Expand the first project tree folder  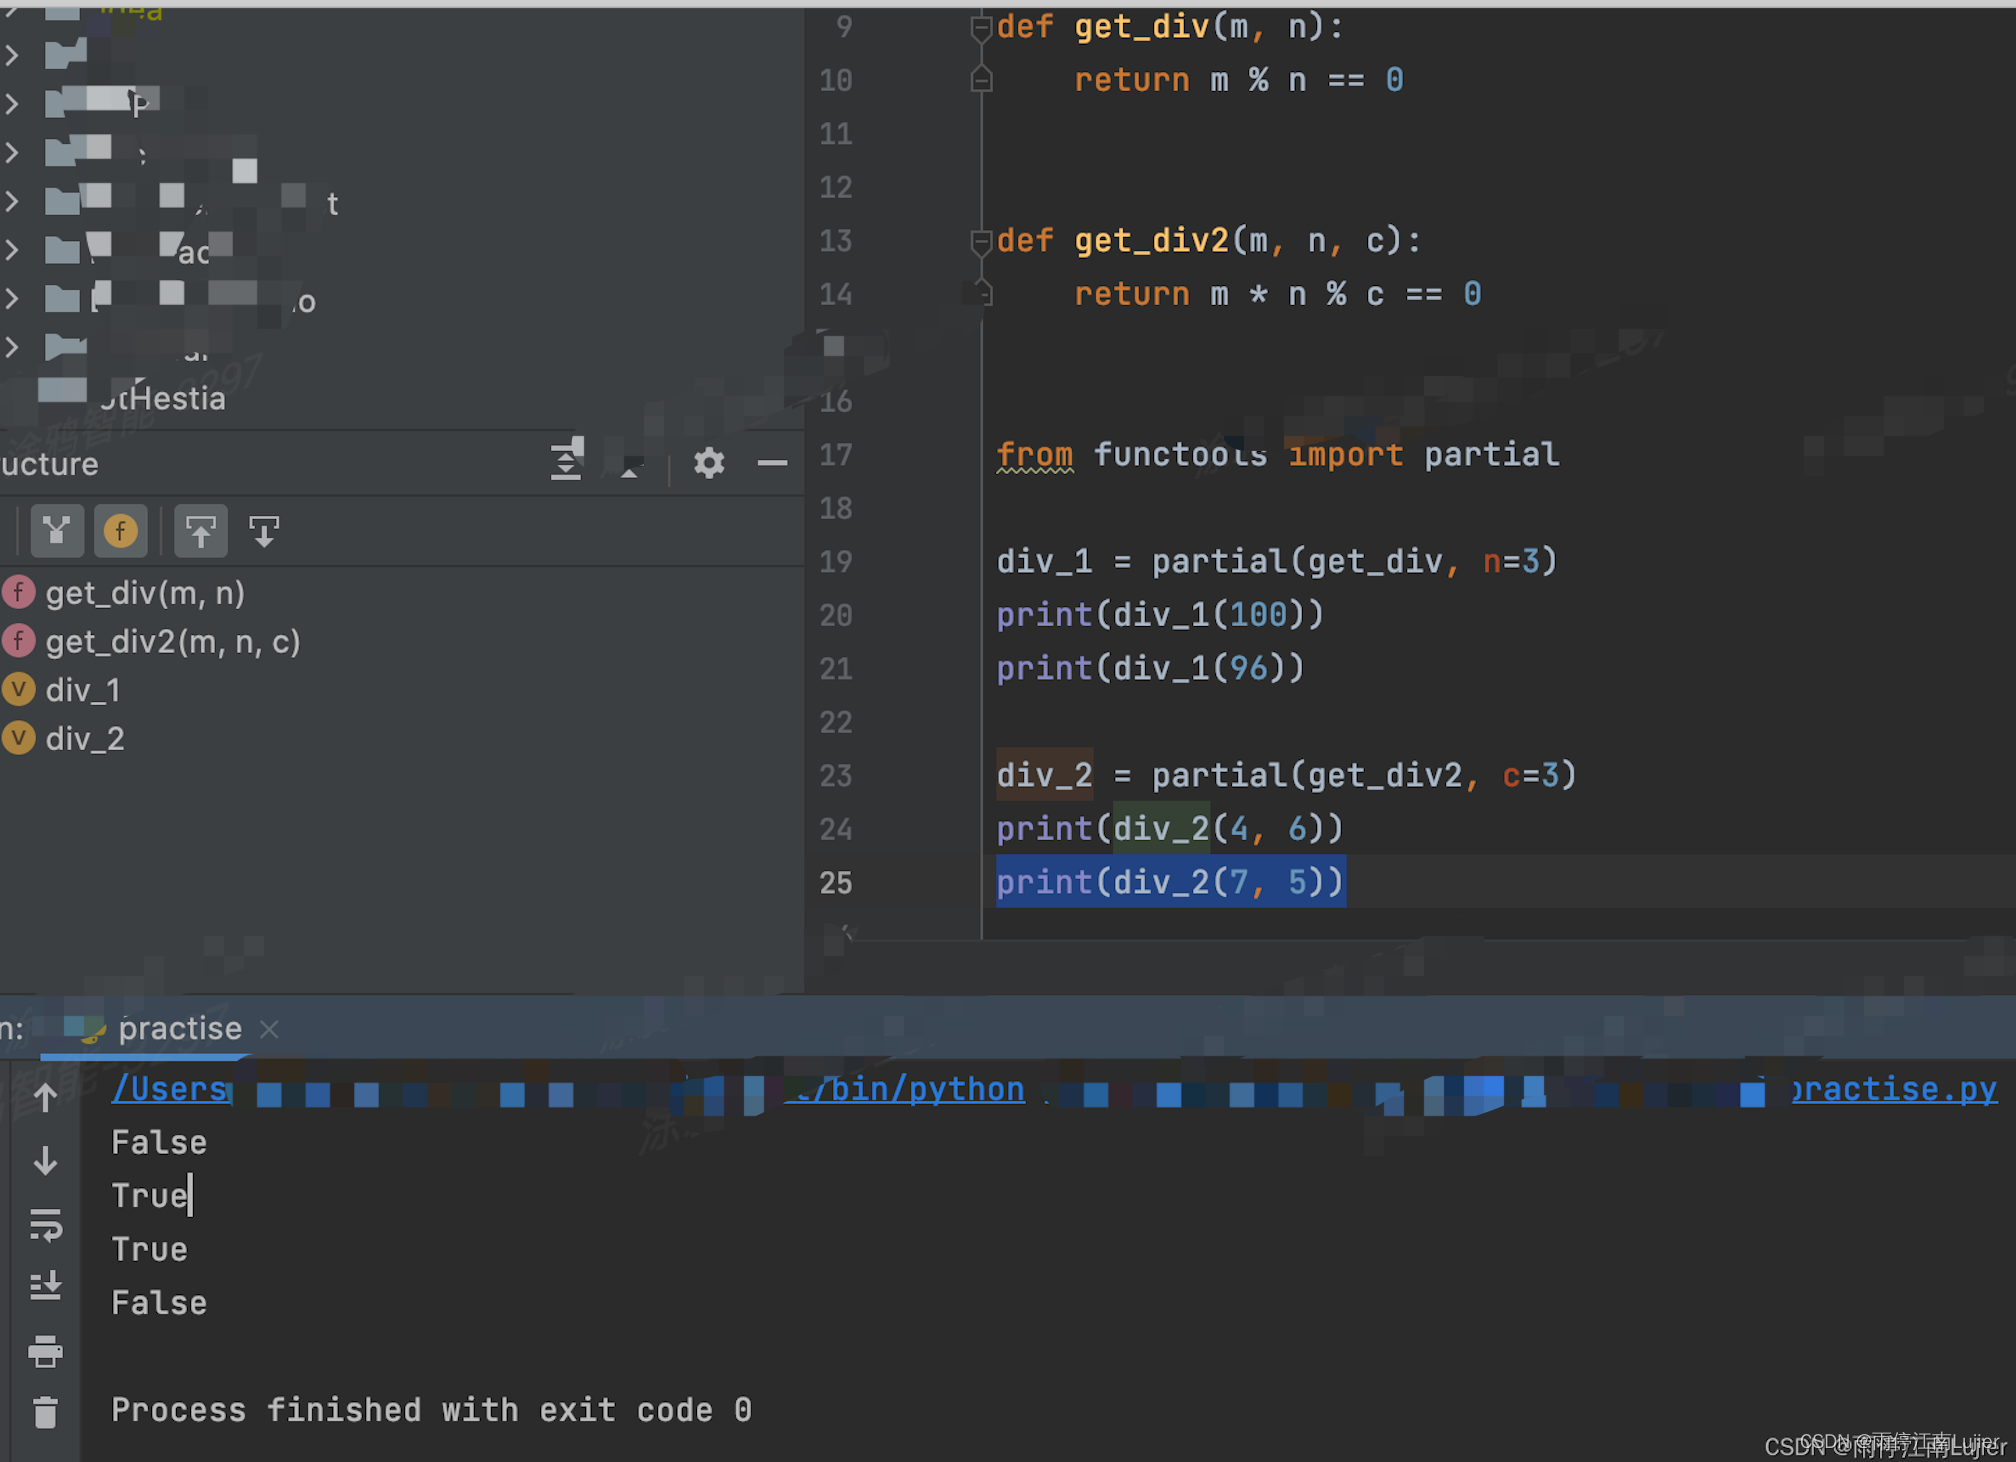coord(12,55)
